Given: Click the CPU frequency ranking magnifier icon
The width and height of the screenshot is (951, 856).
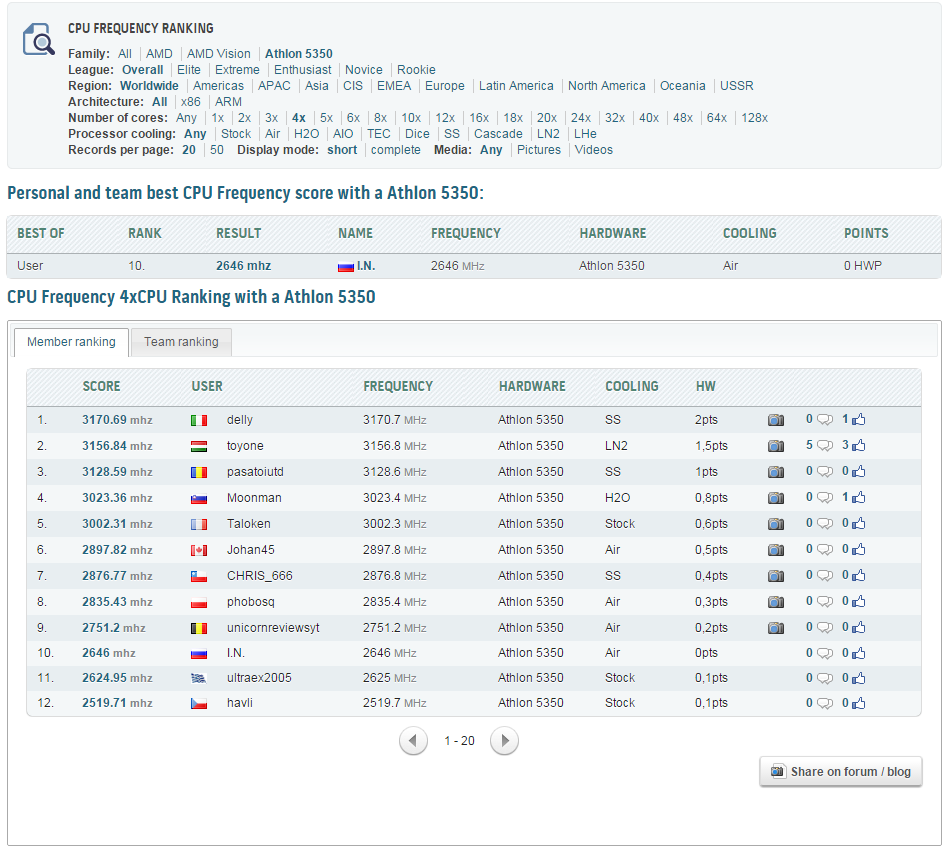Looking at the screenshot, I should [x=39, y=40].
